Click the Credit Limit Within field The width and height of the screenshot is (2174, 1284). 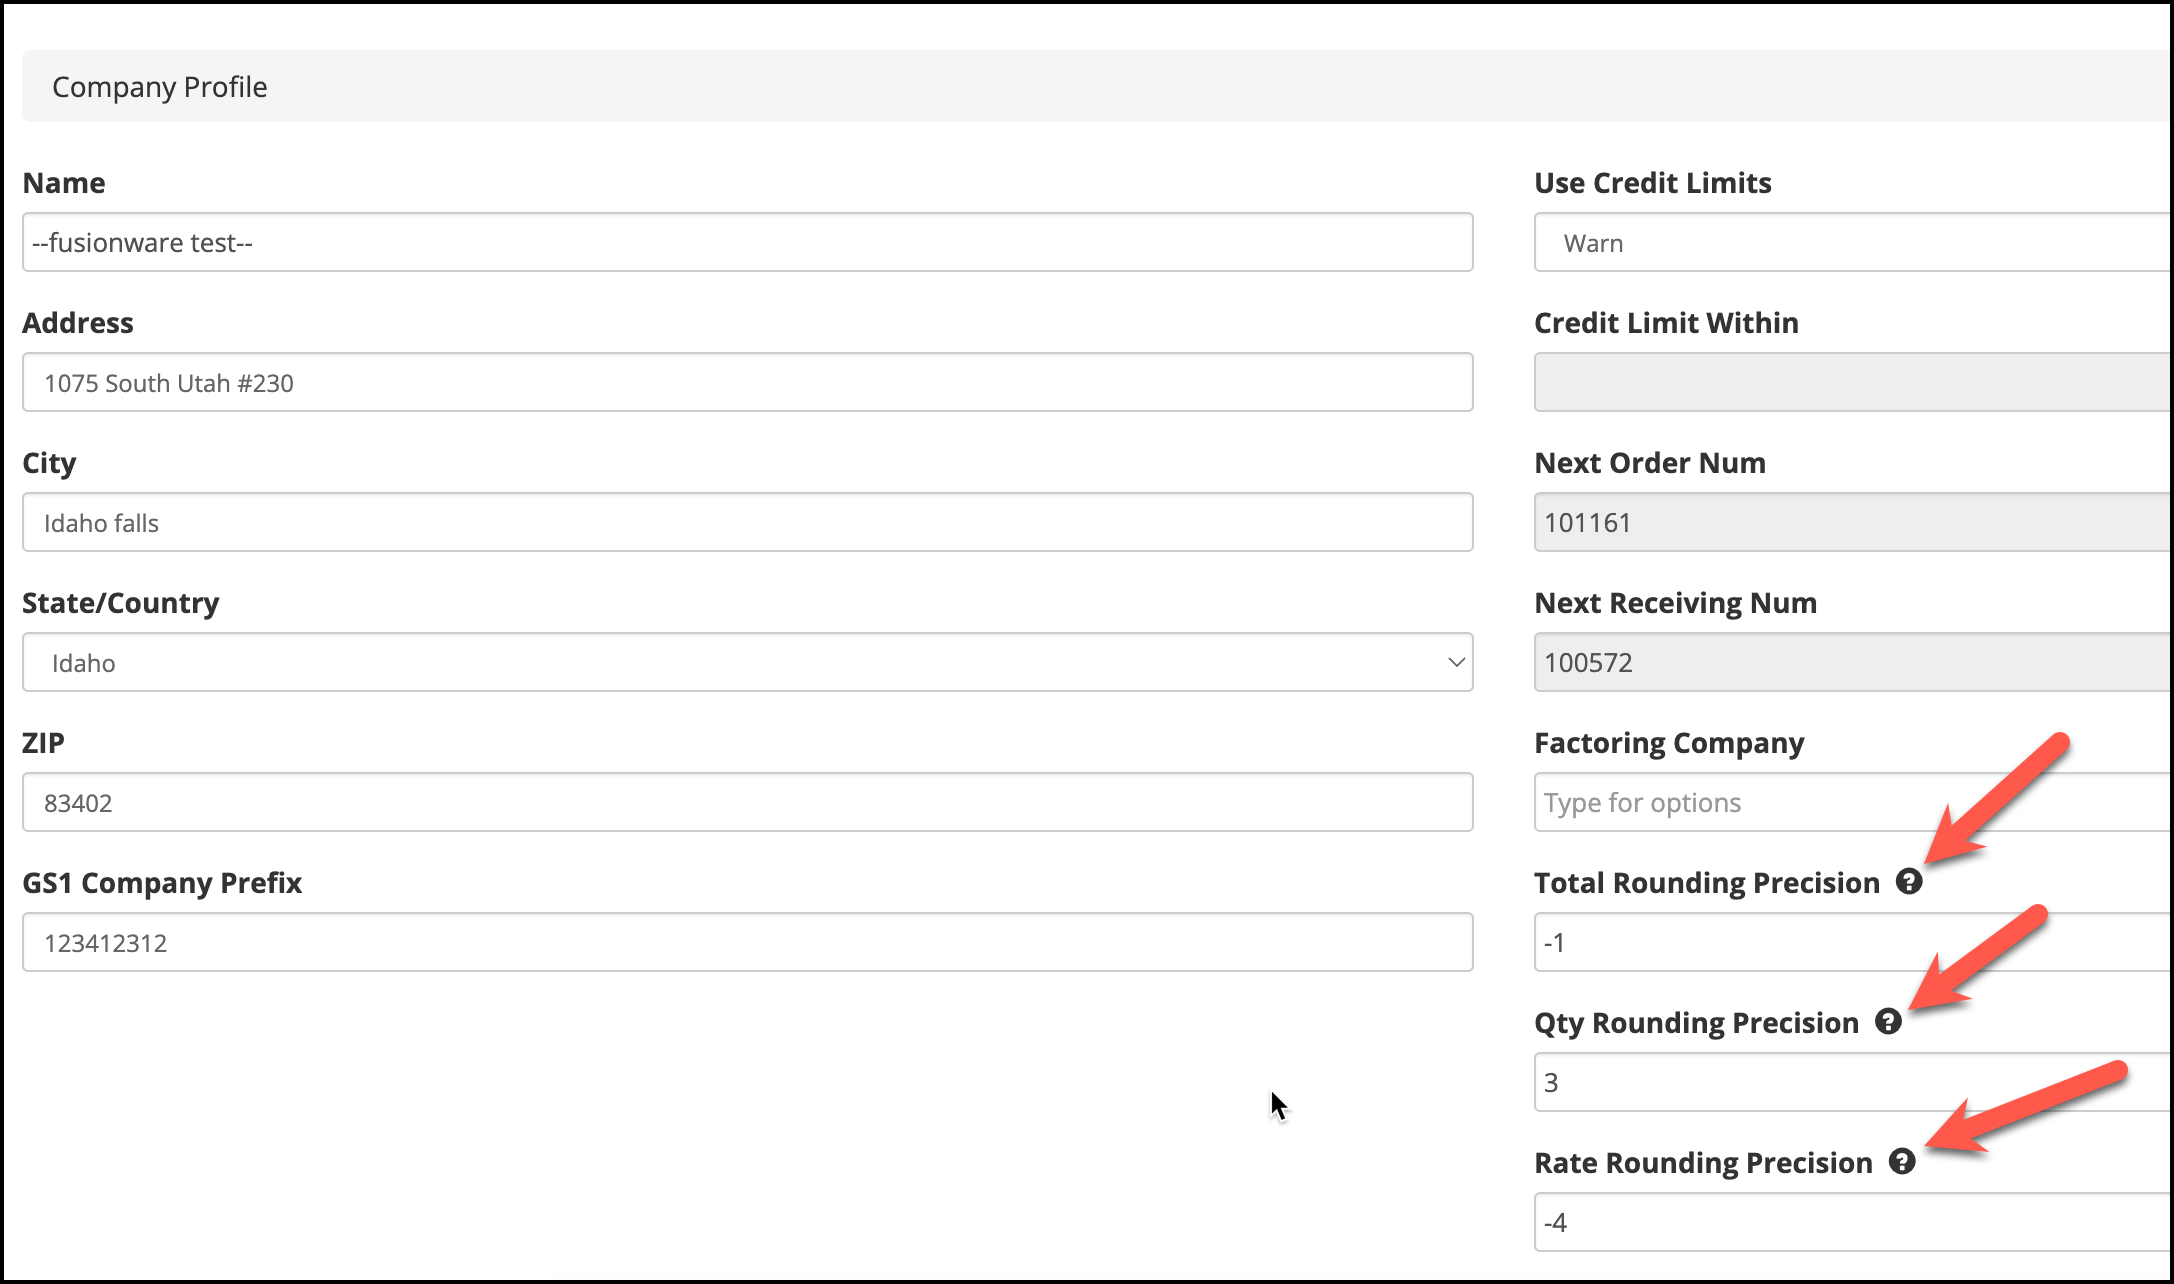click(x=1852, y=382)
